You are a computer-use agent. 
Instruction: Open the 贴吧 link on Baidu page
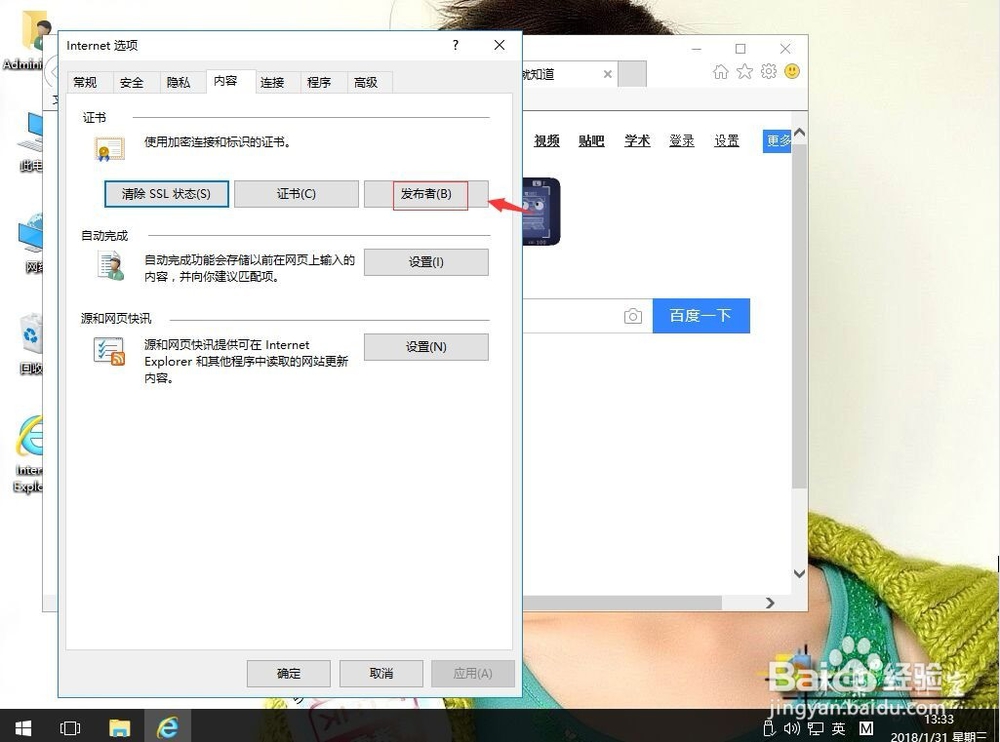click(x=591, y=141)
